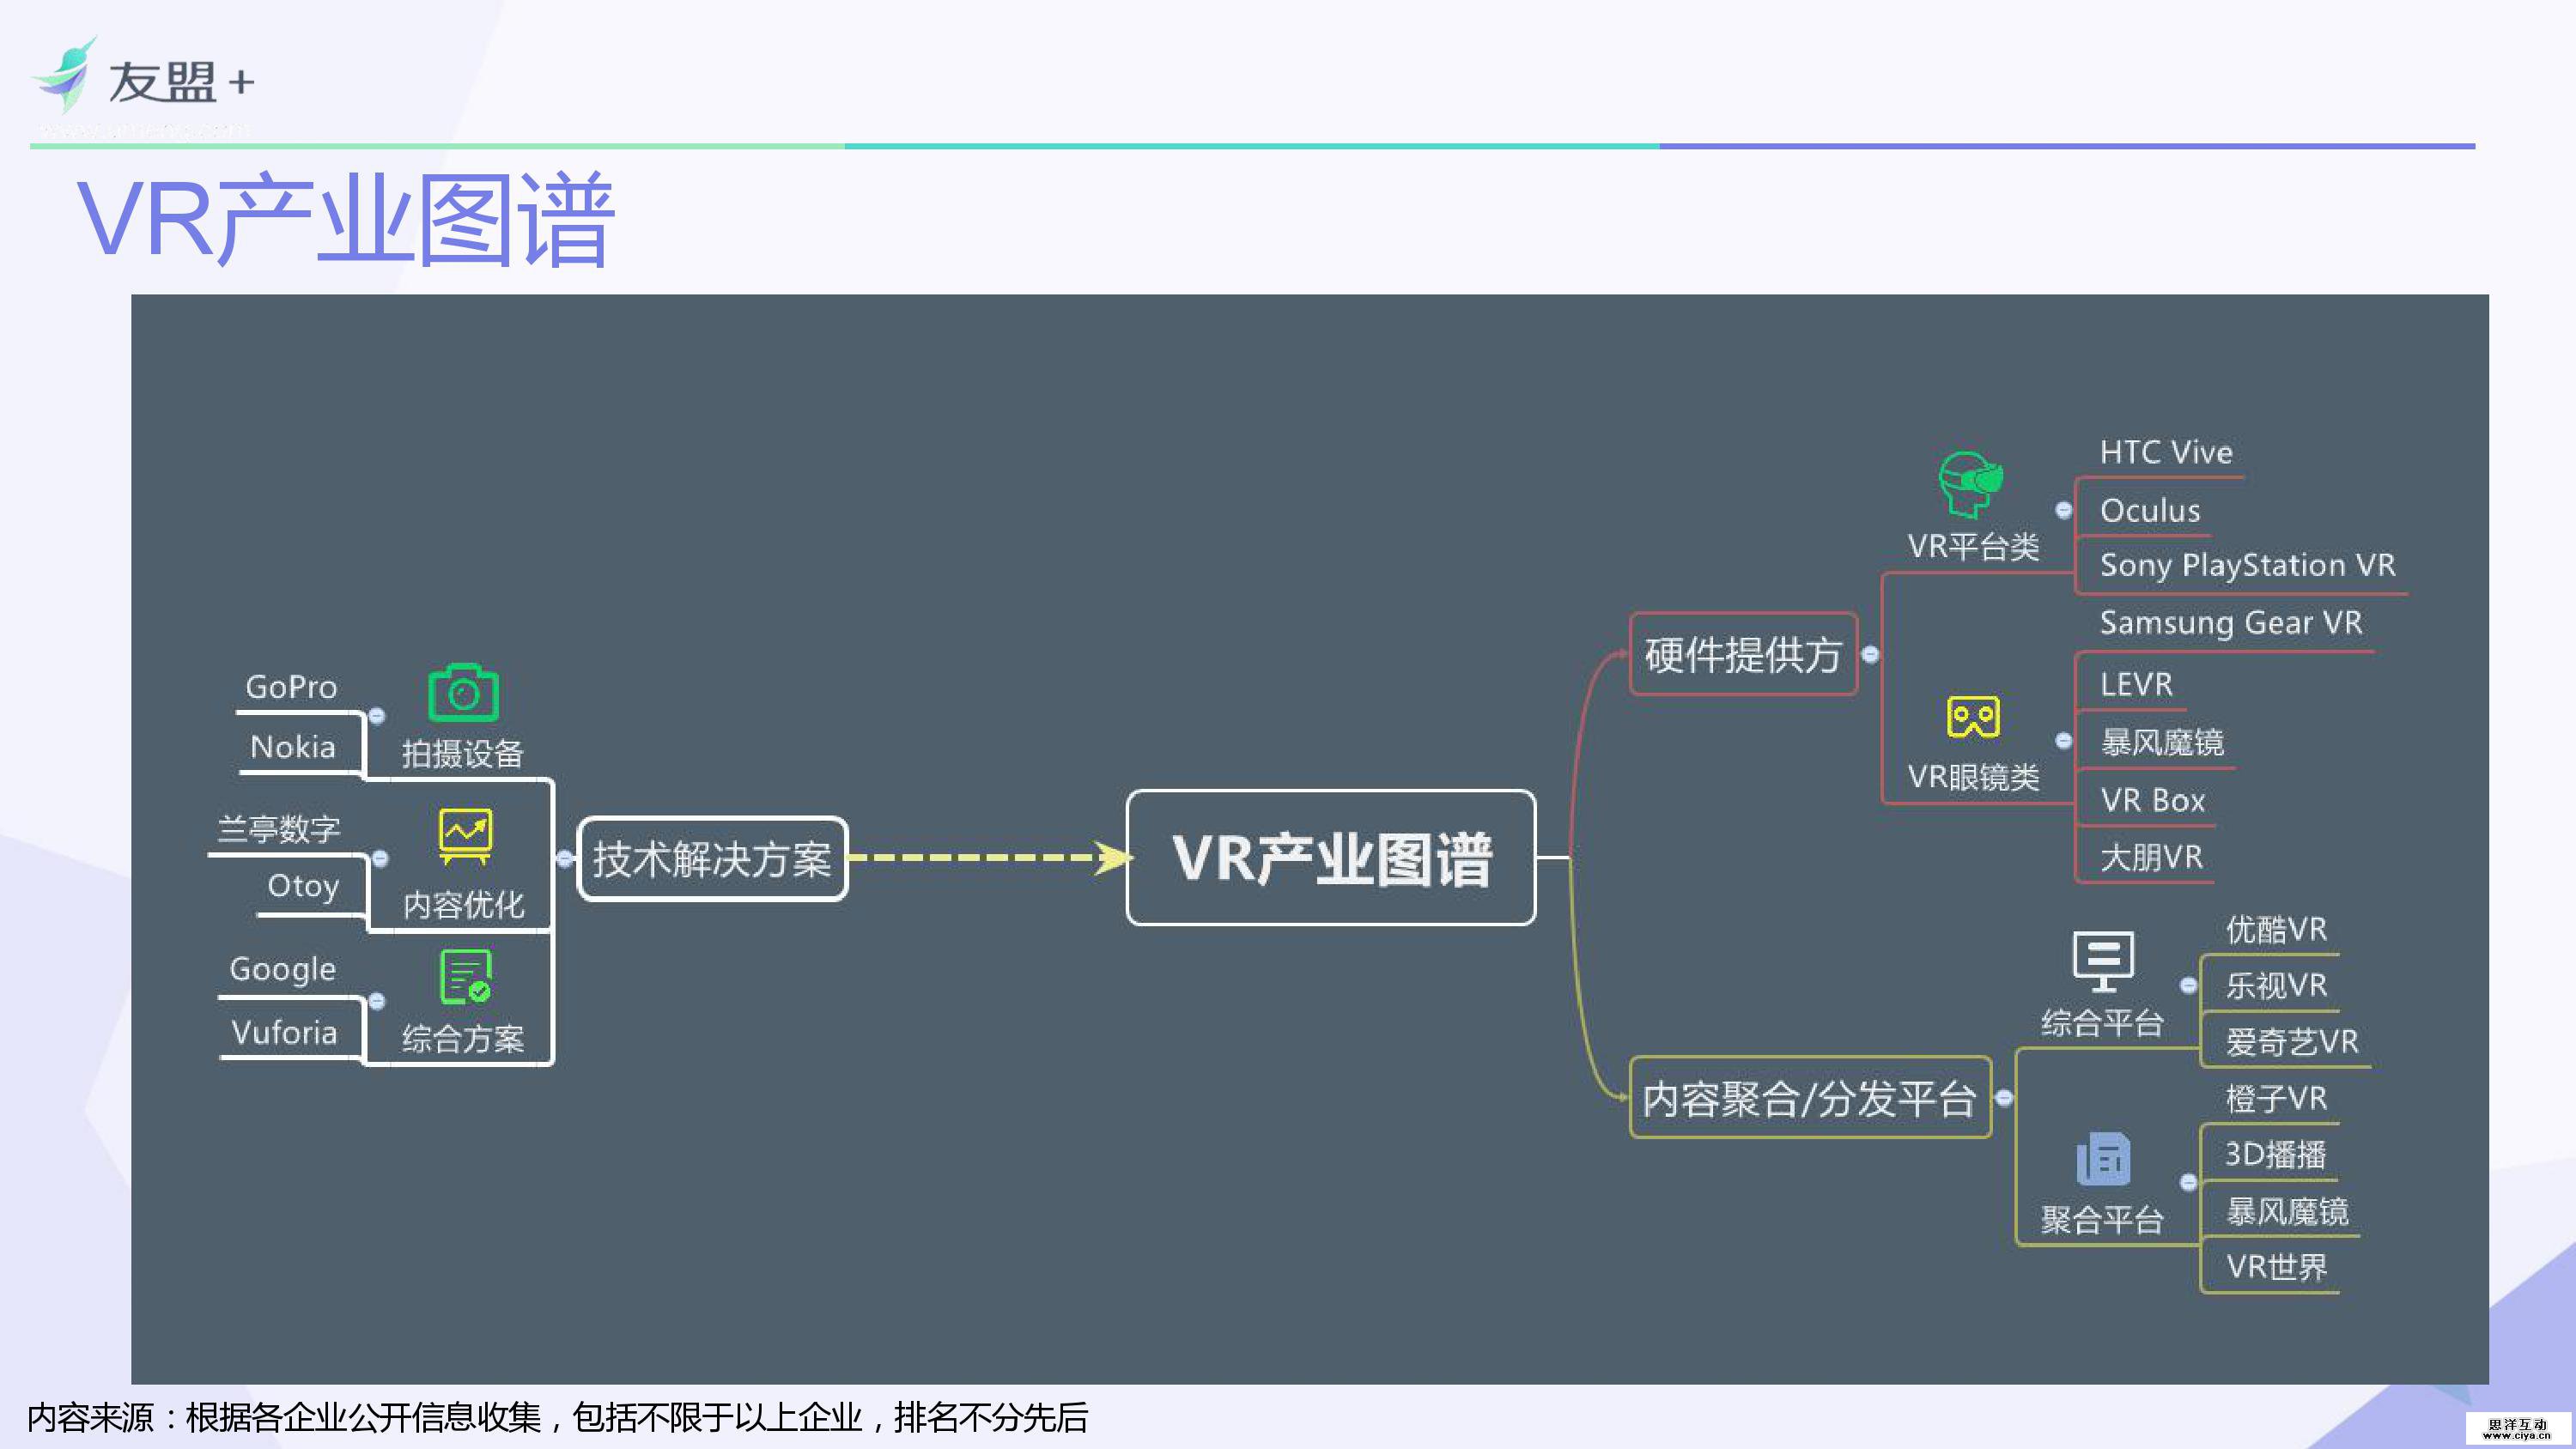Select 暴风魔镜 under 聚合平台
Screen dimensions: 2576x1449
pyautogui.click(x=2287, y=1211)
